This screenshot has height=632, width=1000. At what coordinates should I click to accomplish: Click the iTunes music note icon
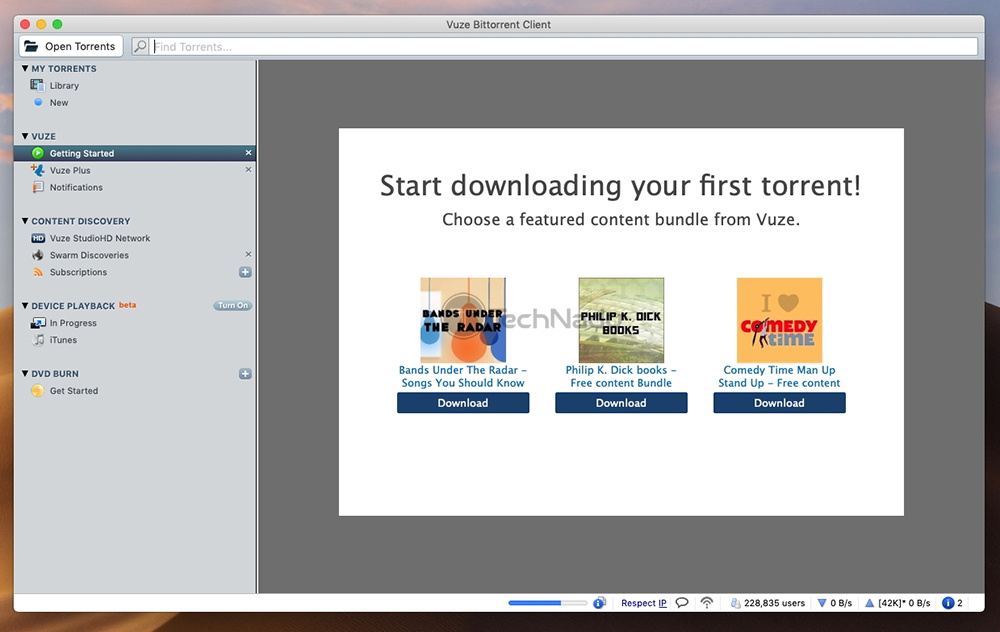click(38, 340)
